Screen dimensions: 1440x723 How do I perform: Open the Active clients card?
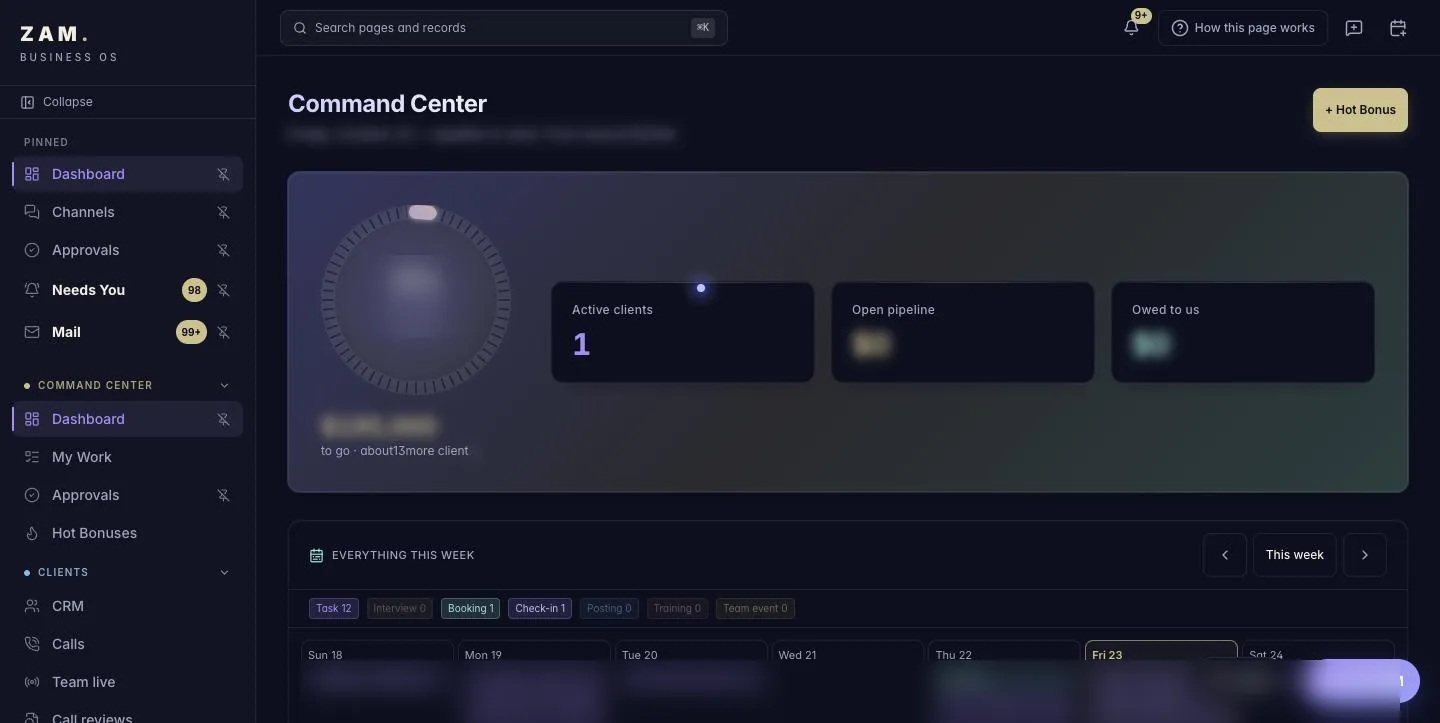point(683,332)
